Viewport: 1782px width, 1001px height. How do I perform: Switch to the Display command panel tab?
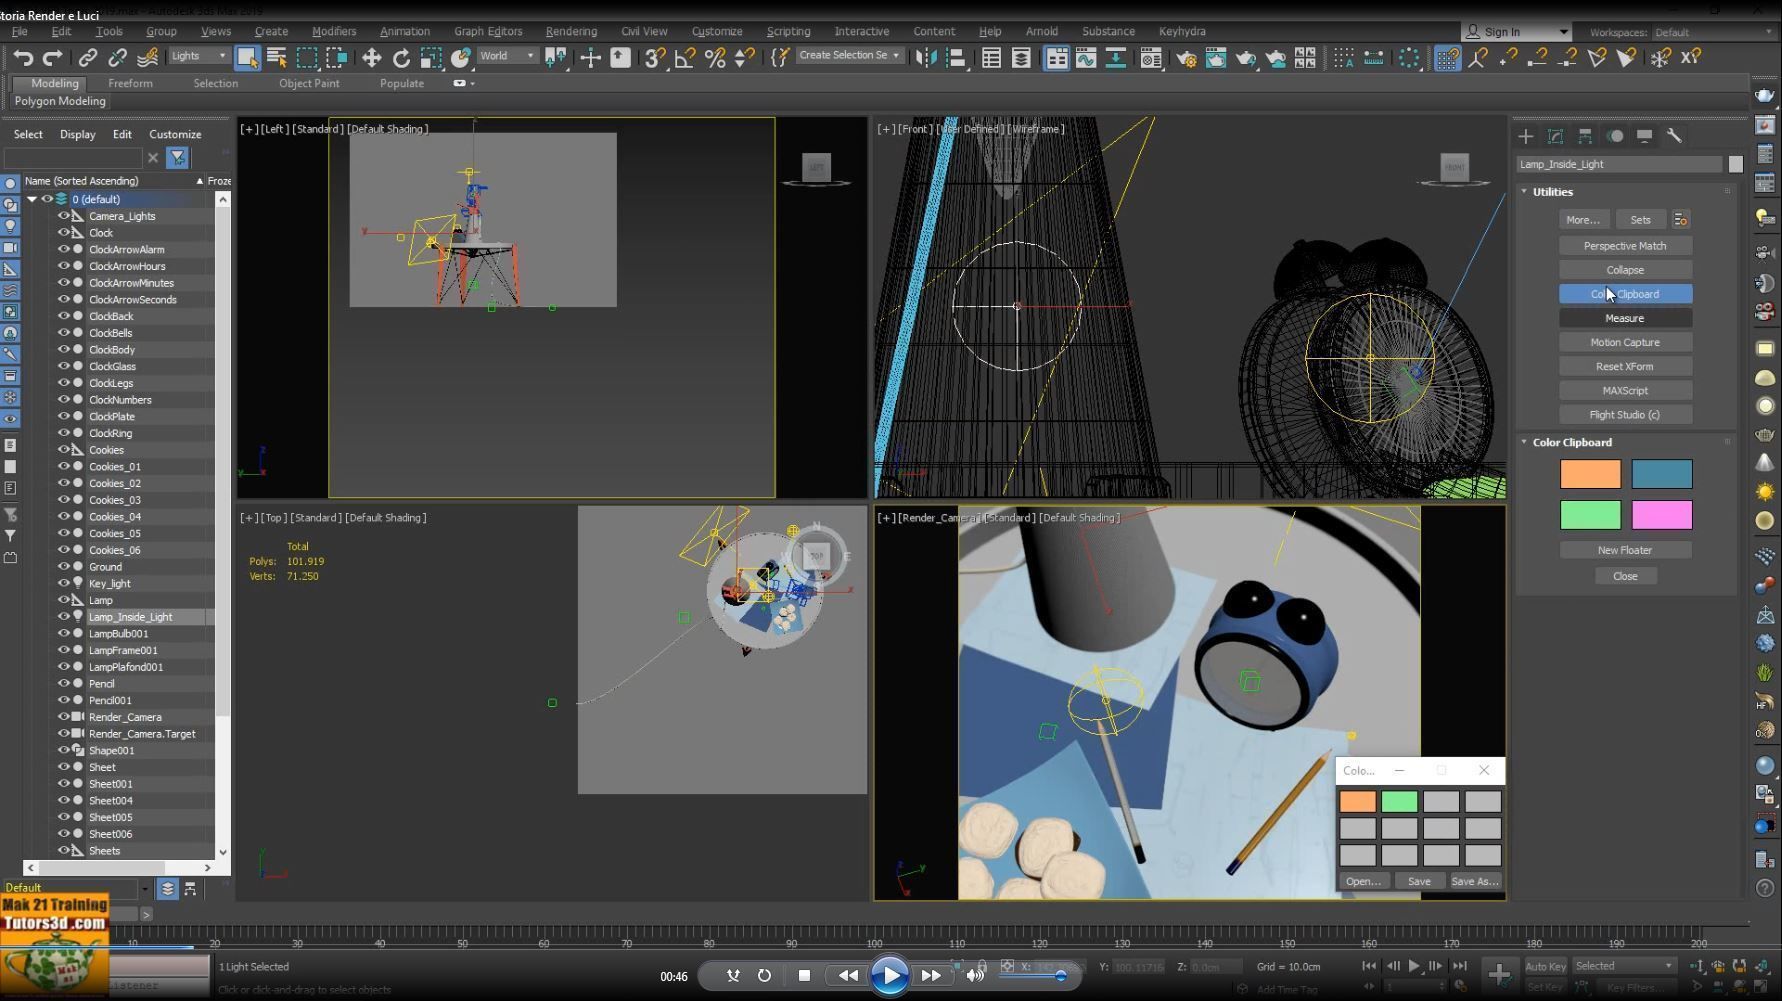click(x=1644, y=136)
